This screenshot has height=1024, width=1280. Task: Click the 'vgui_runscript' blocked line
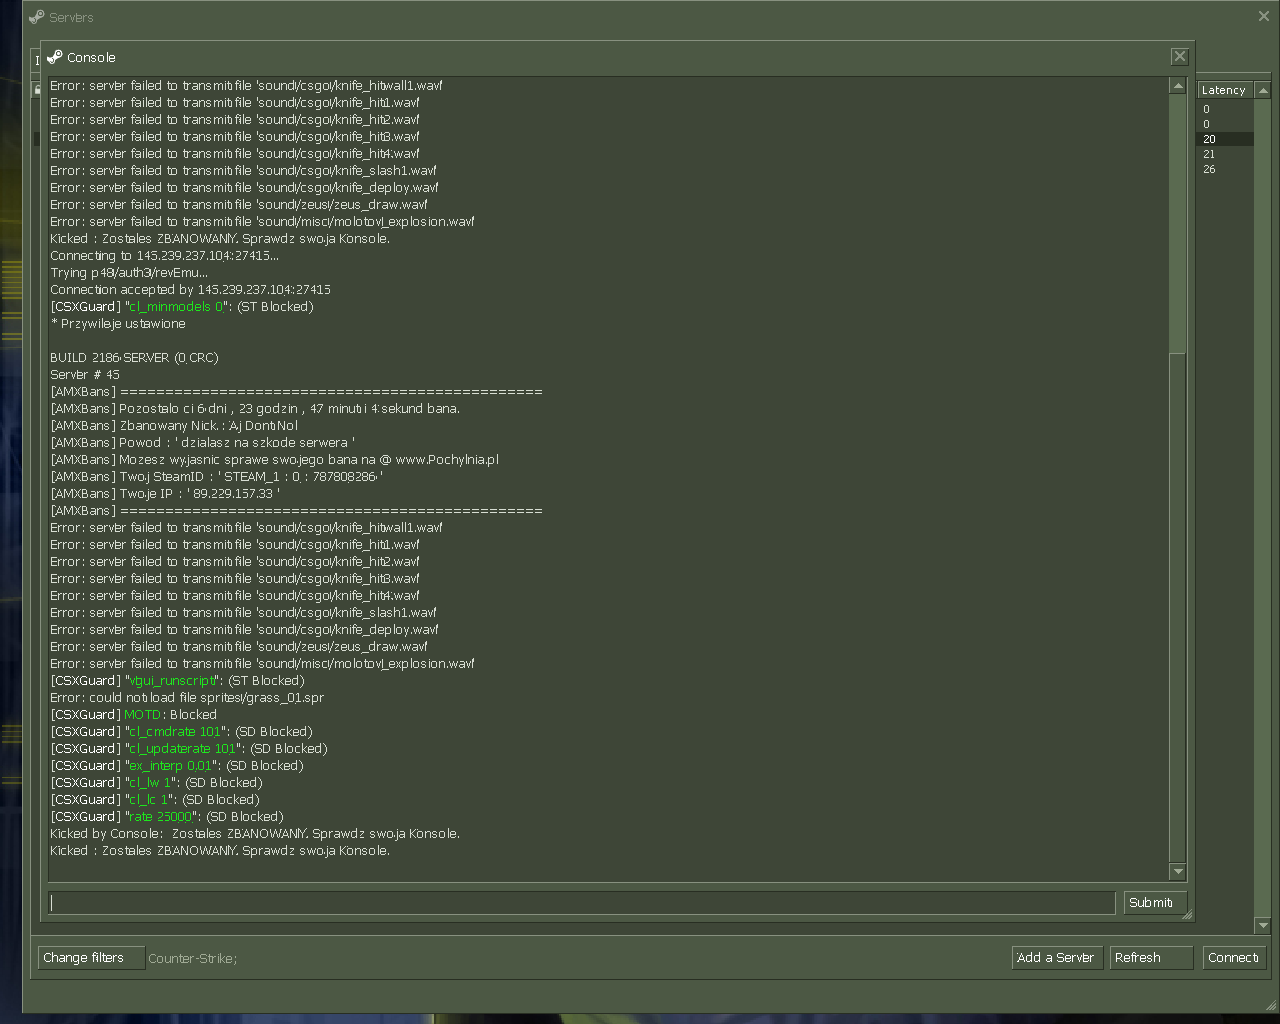177,681
